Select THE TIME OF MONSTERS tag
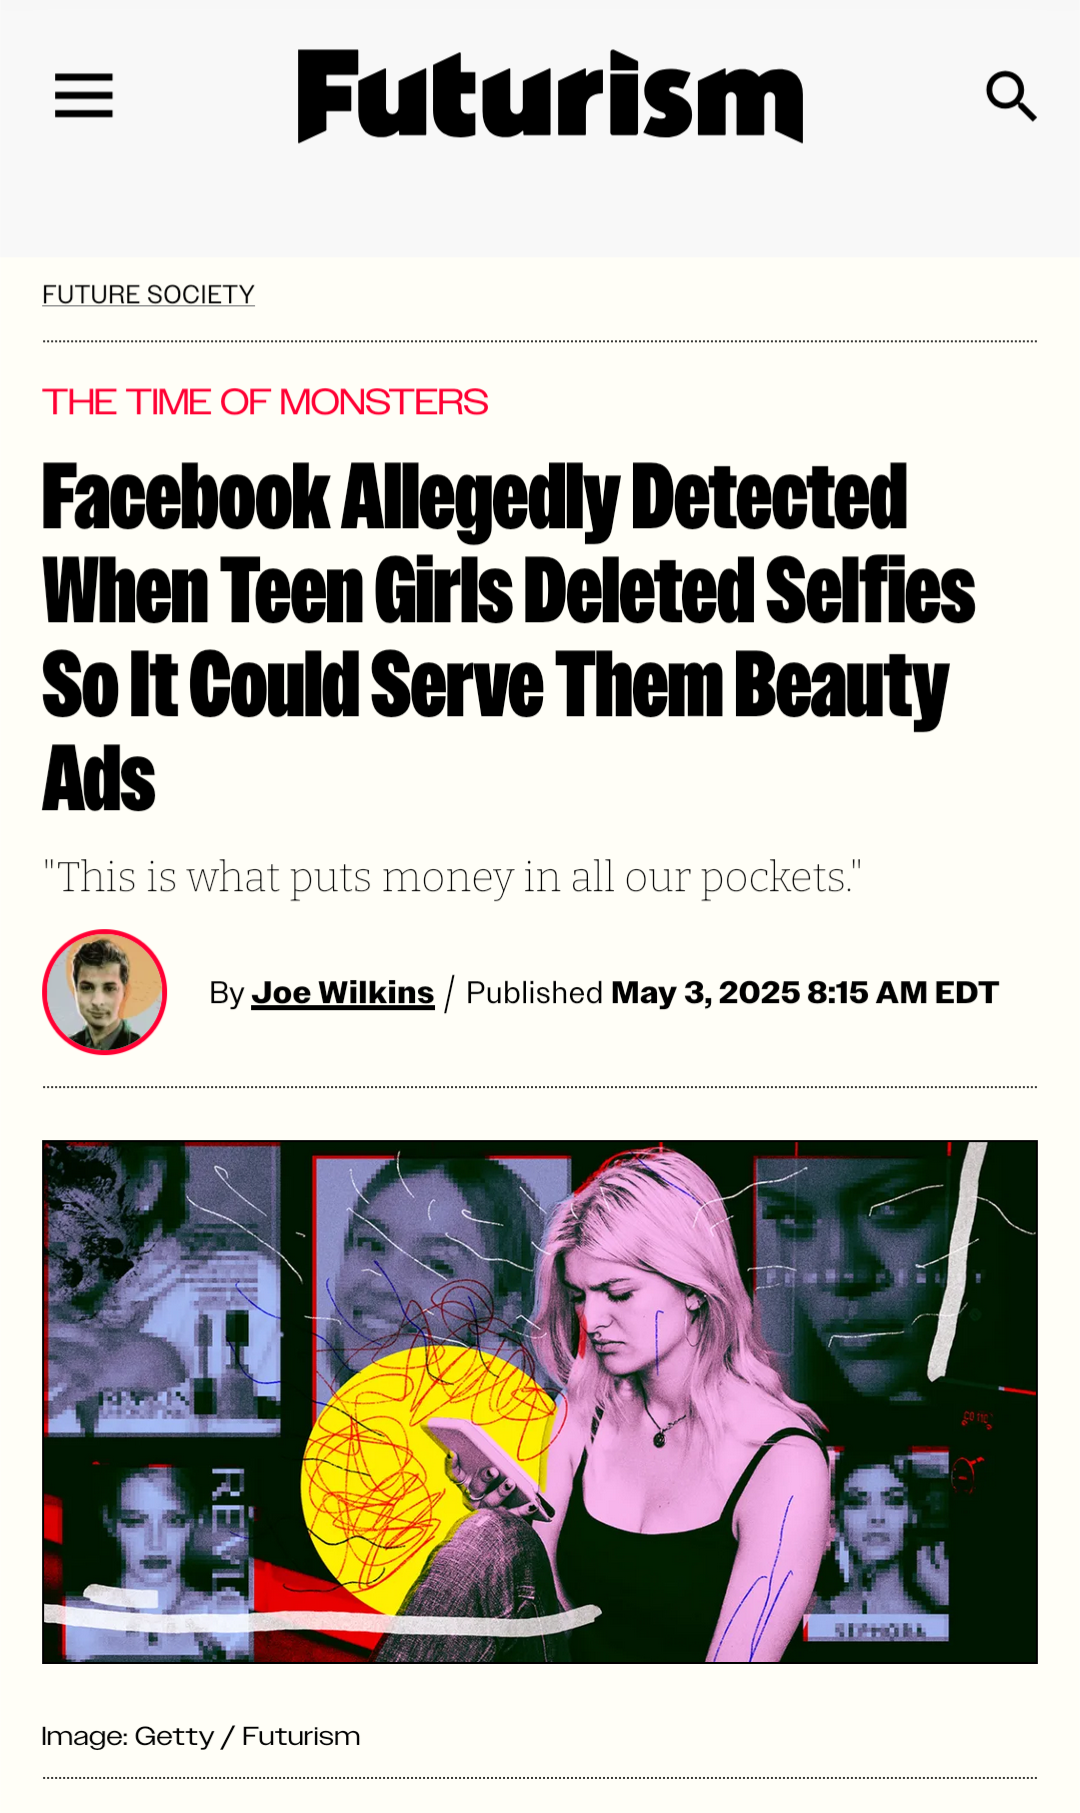Image resolution: width=1080 pixels, height=1813 pixels. pyautogui.click(x=265, y=402)
